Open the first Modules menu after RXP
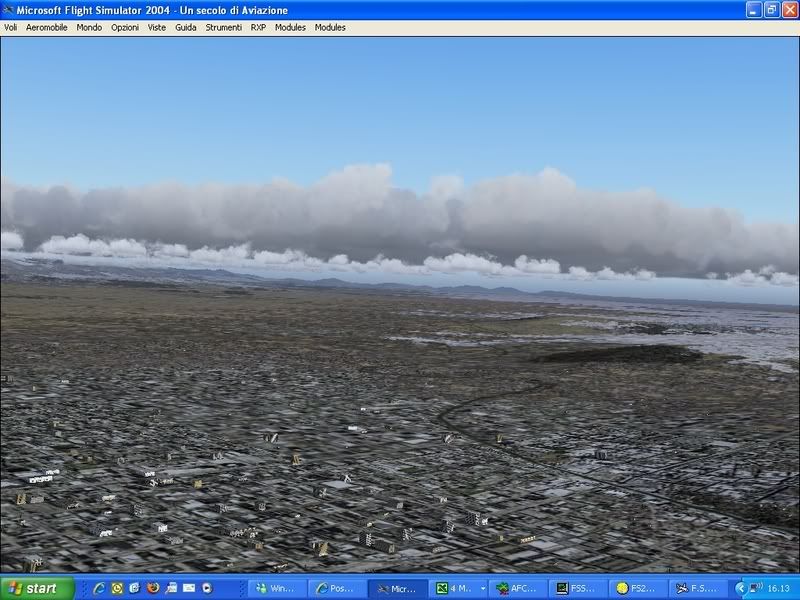The height and width of the screenshot is (600, 800). tap(290, 28)
